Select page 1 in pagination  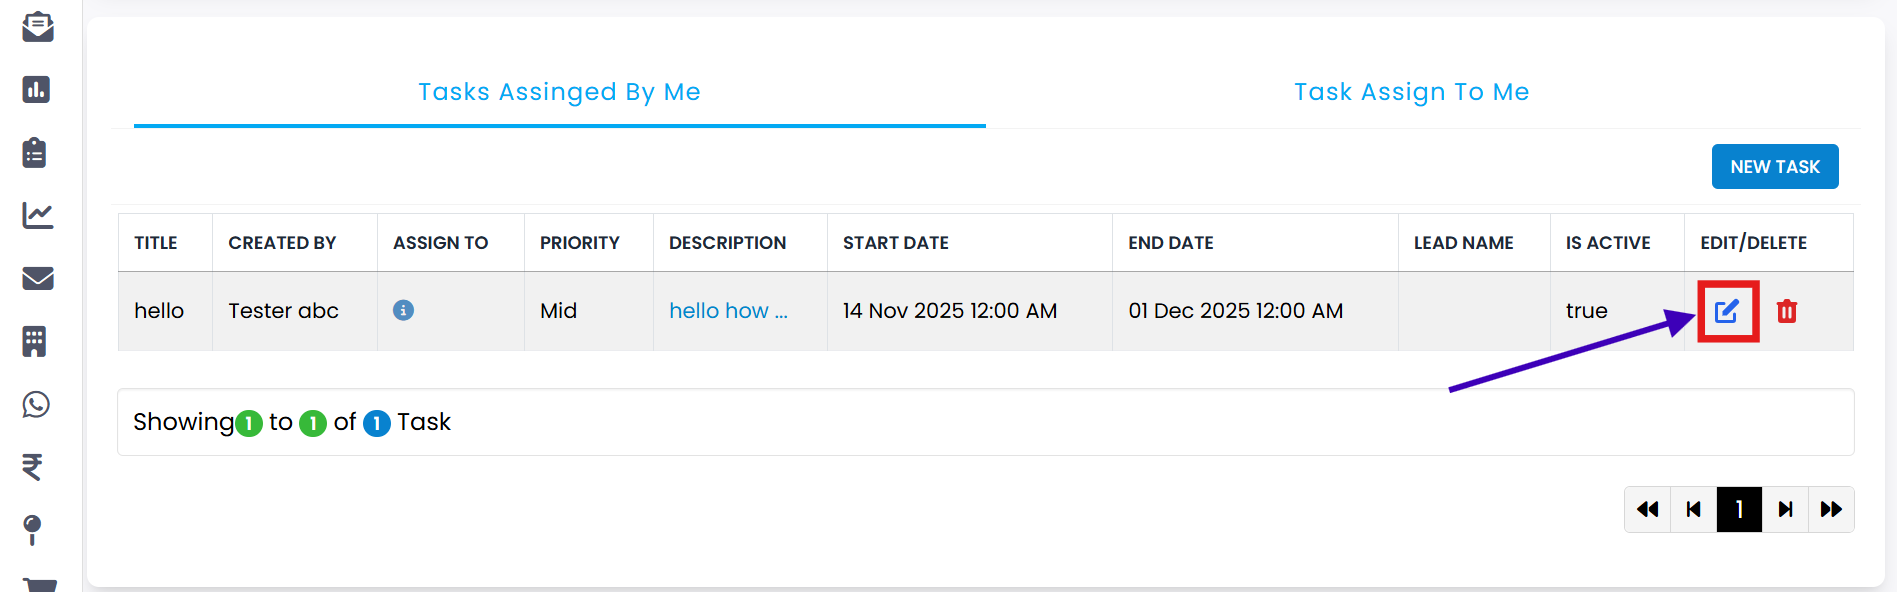click(1739, 510)
